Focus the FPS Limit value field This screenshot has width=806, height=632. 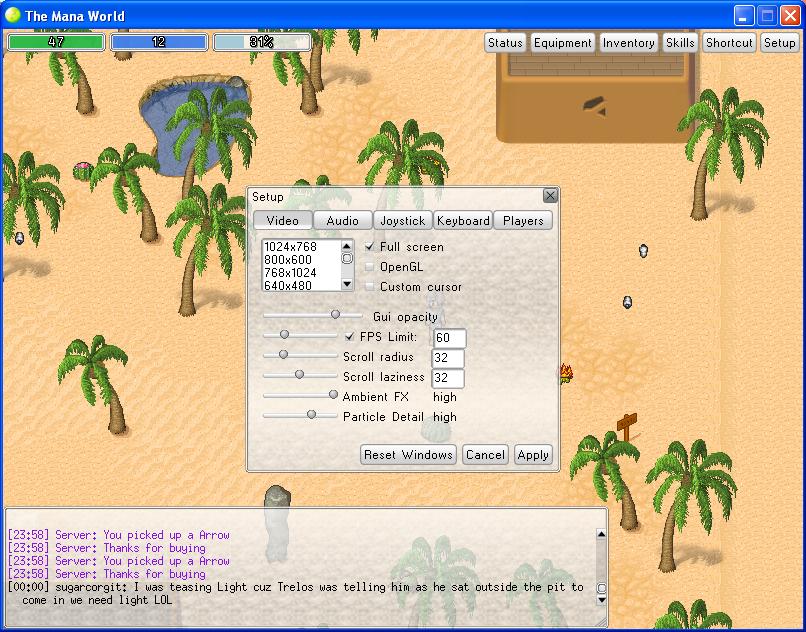[x=450, y=338]
